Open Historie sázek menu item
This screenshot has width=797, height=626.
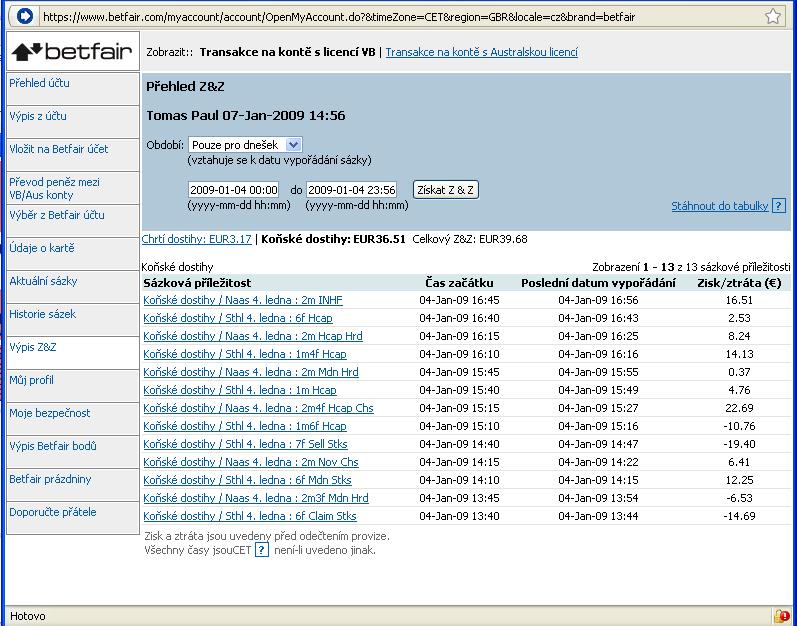(x=73, y=320)
